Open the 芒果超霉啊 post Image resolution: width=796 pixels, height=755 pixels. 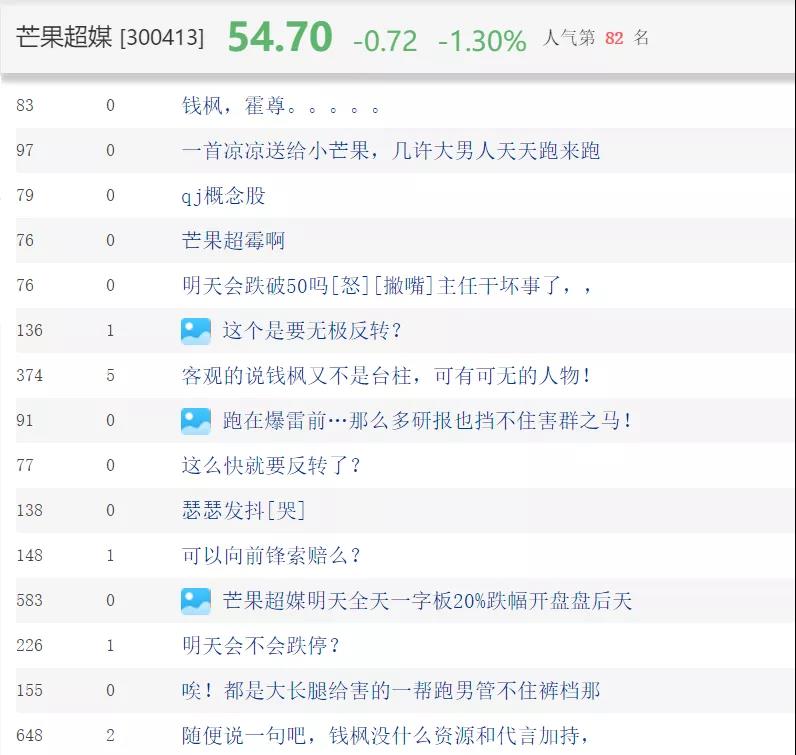[x=233, y=241]
